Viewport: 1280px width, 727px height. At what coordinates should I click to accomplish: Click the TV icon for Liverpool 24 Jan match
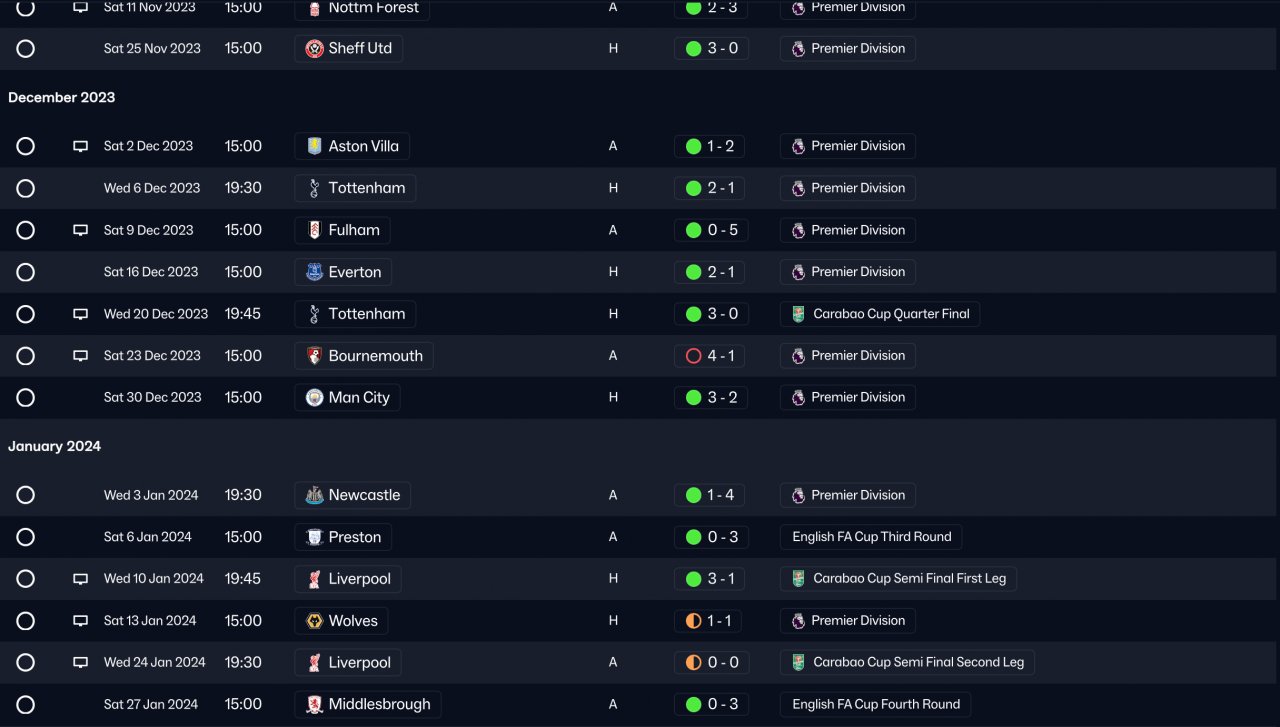(81, 662)
